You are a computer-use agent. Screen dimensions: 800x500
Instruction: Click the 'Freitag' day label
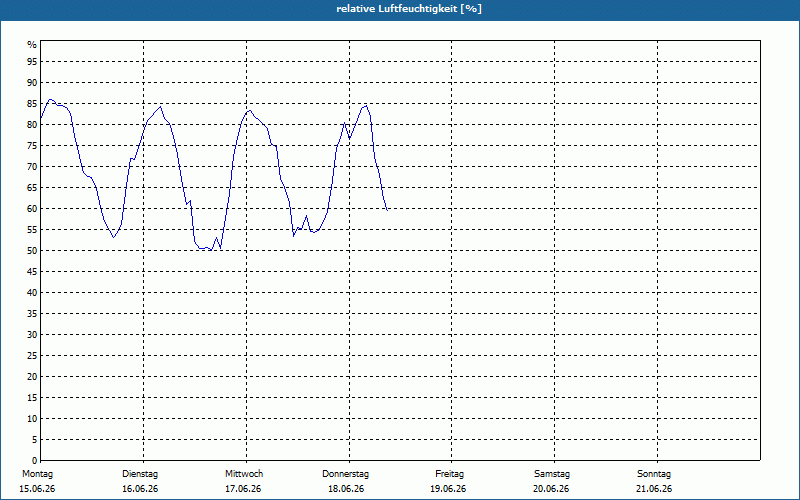[x=449, y=474]
